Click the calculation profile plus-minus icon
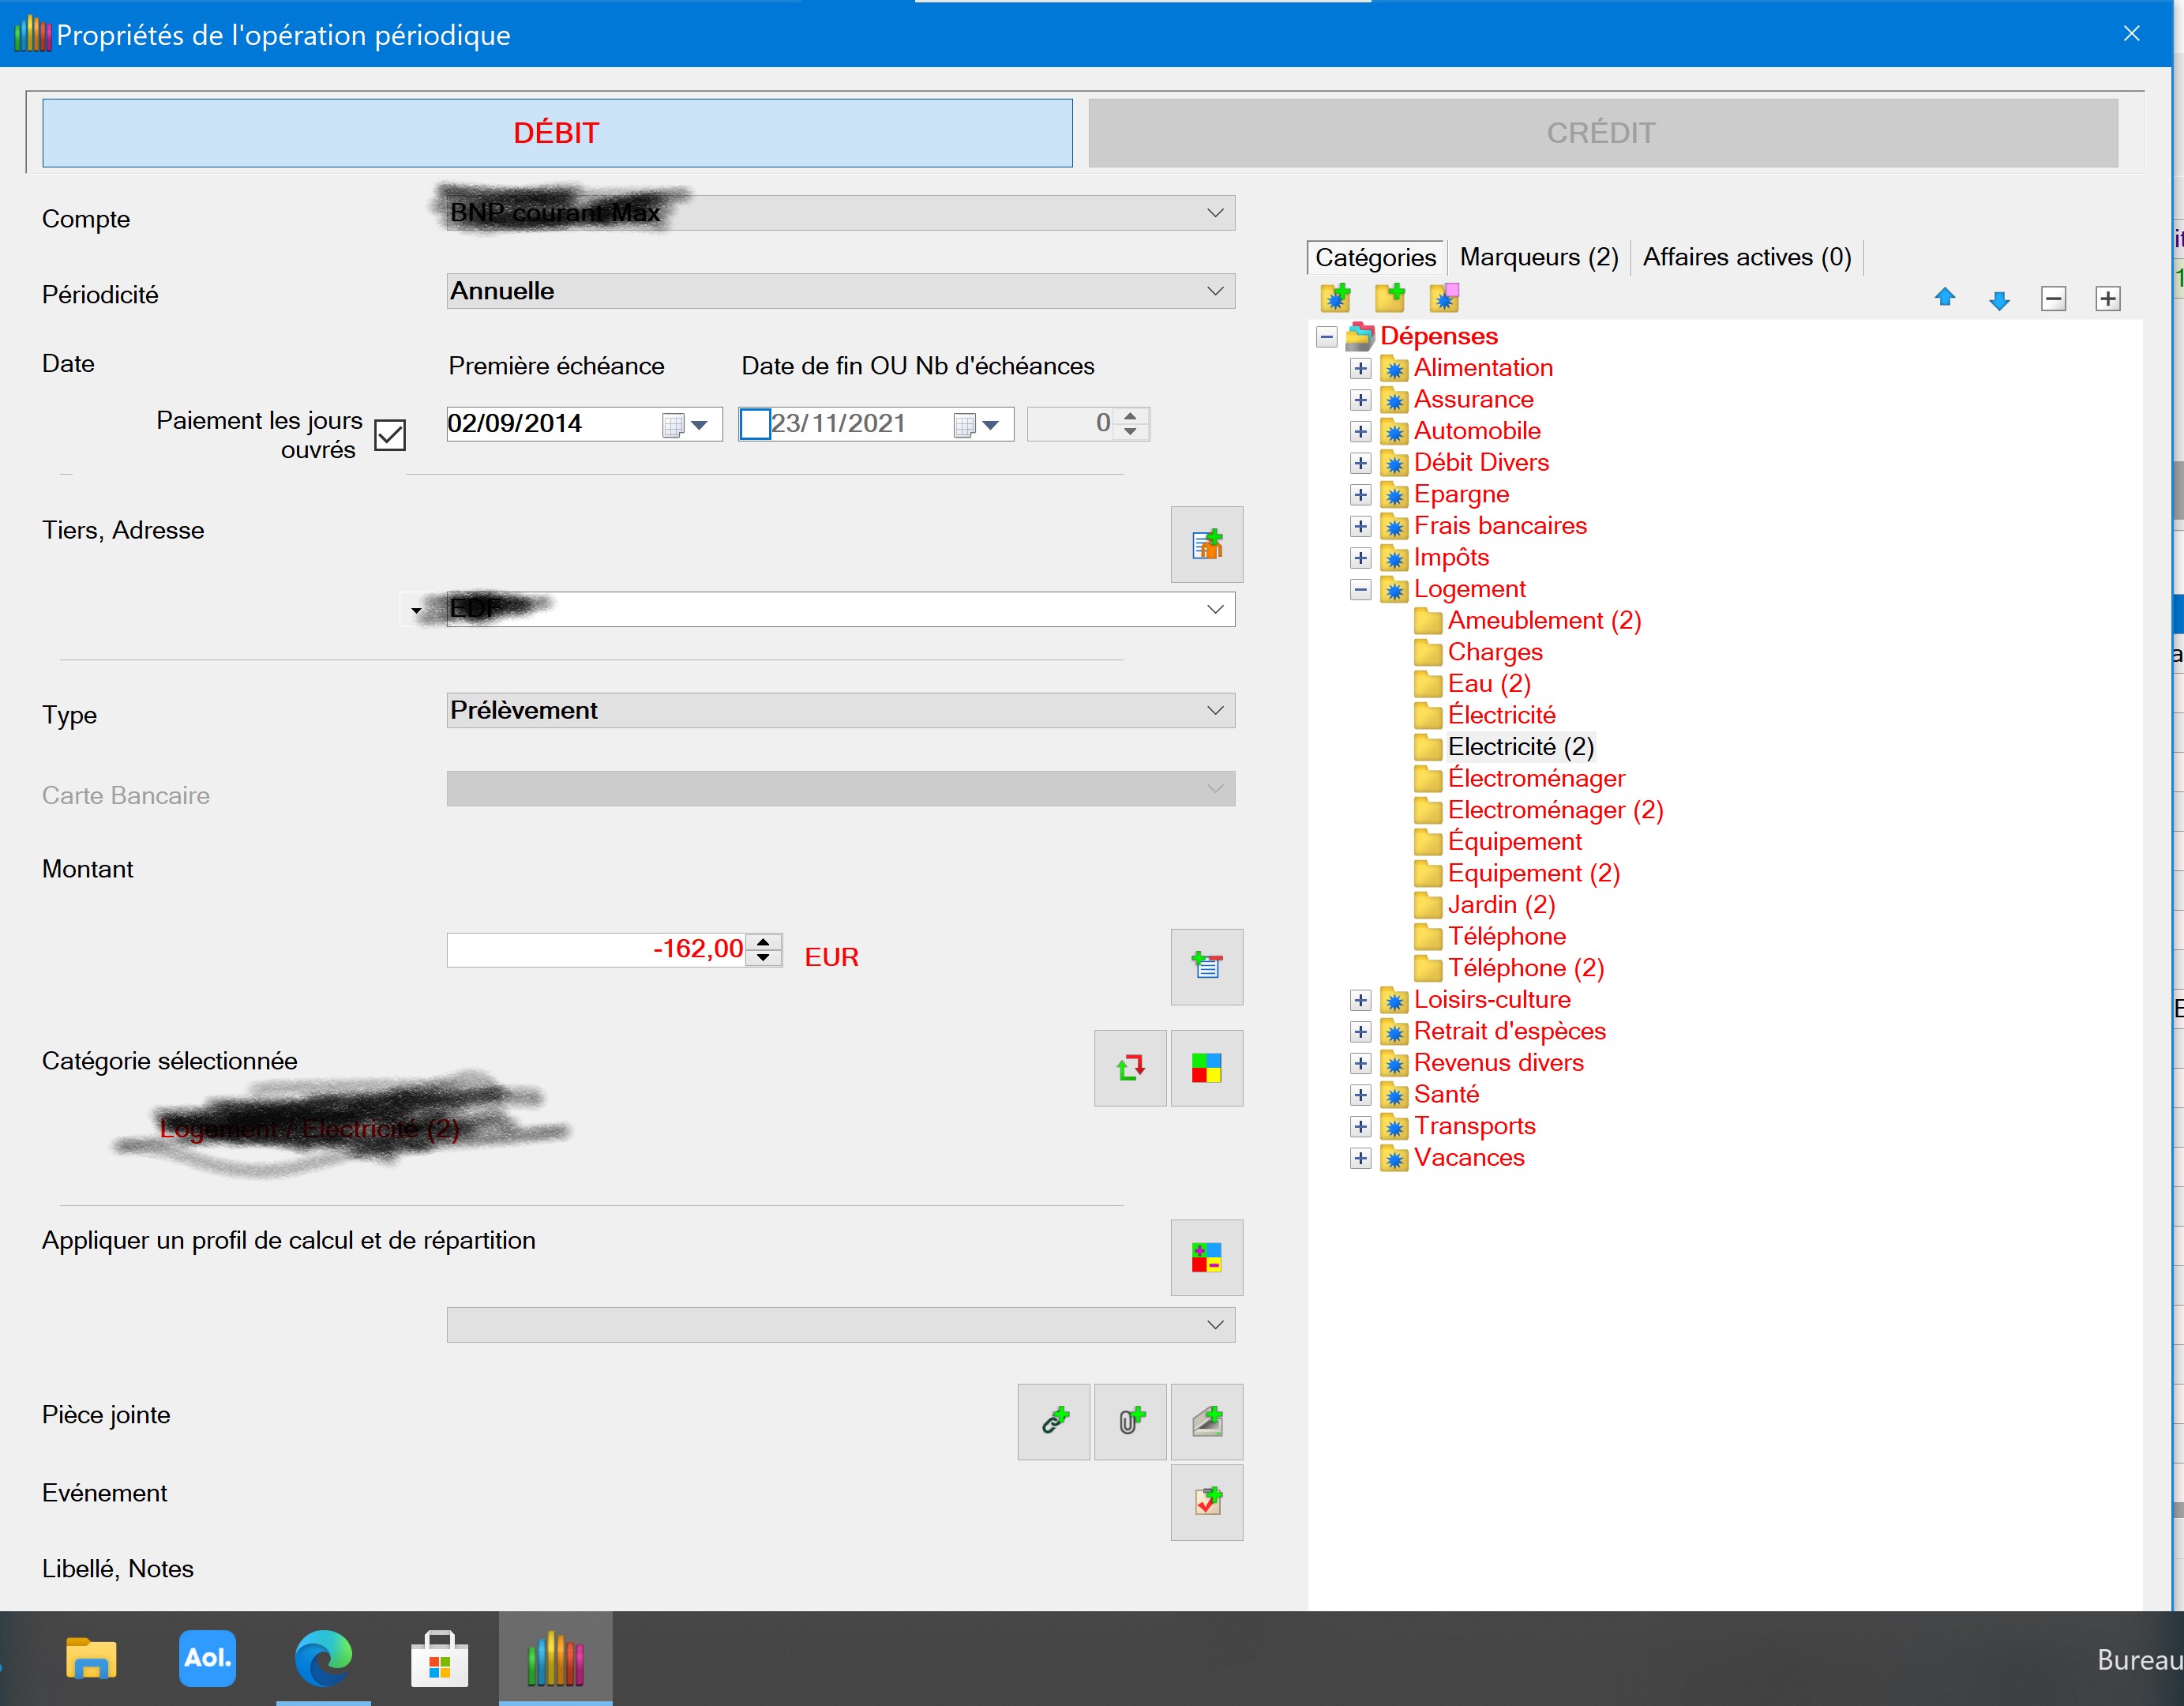This screenshot has width=2184, height=1706. point(1206,1257)
